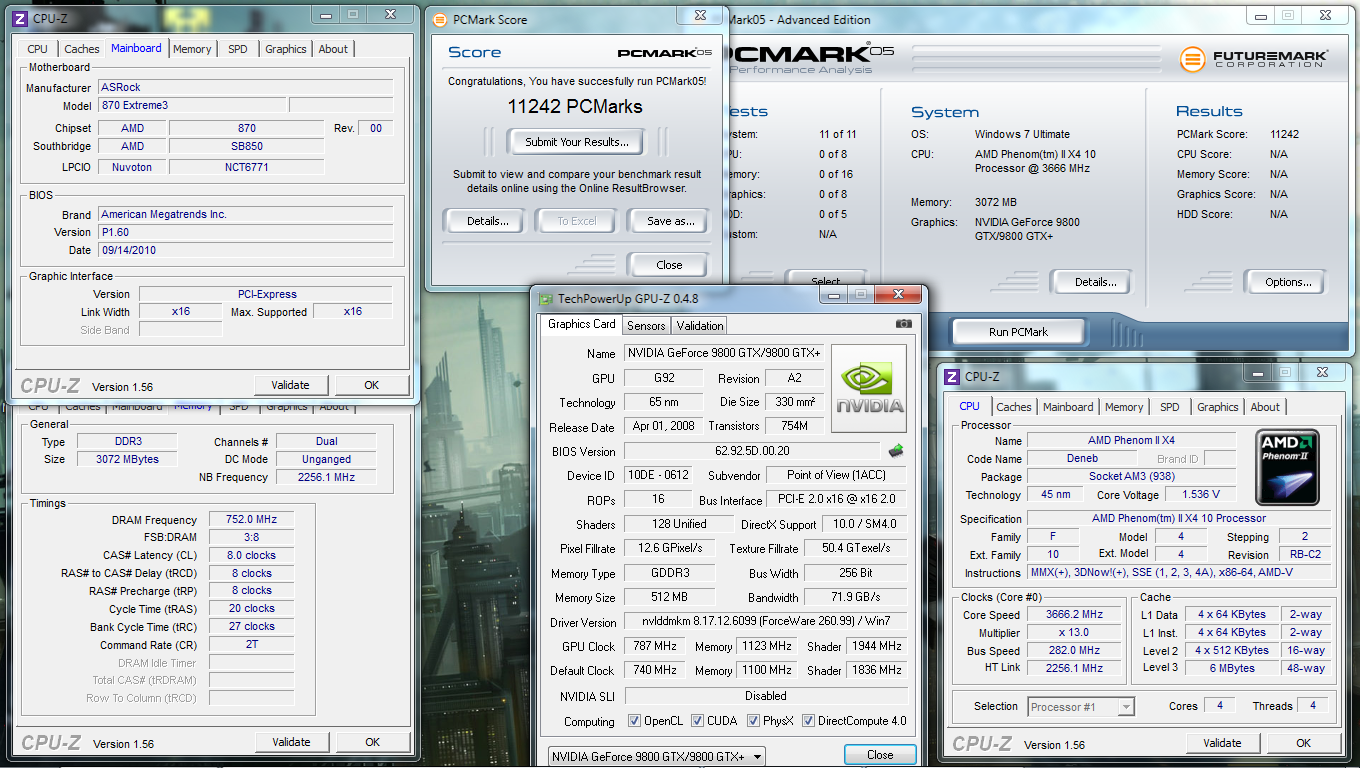1360x768 pixels.
Task: Open the About tab in CPU-Z Mainboard window
Action: 334,49
